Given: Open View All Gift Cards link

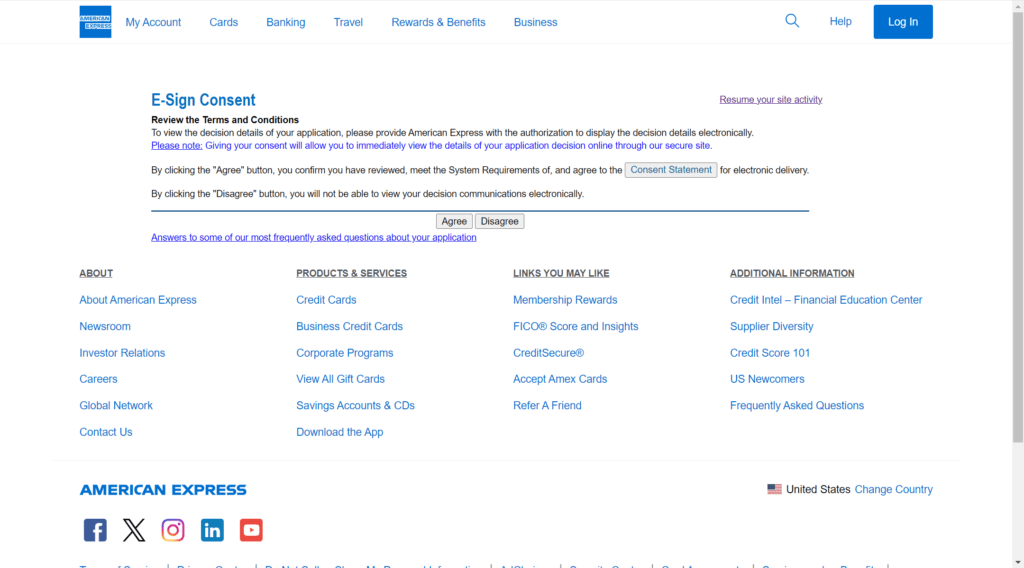Looking at the screenshot, I should (340, 379).
